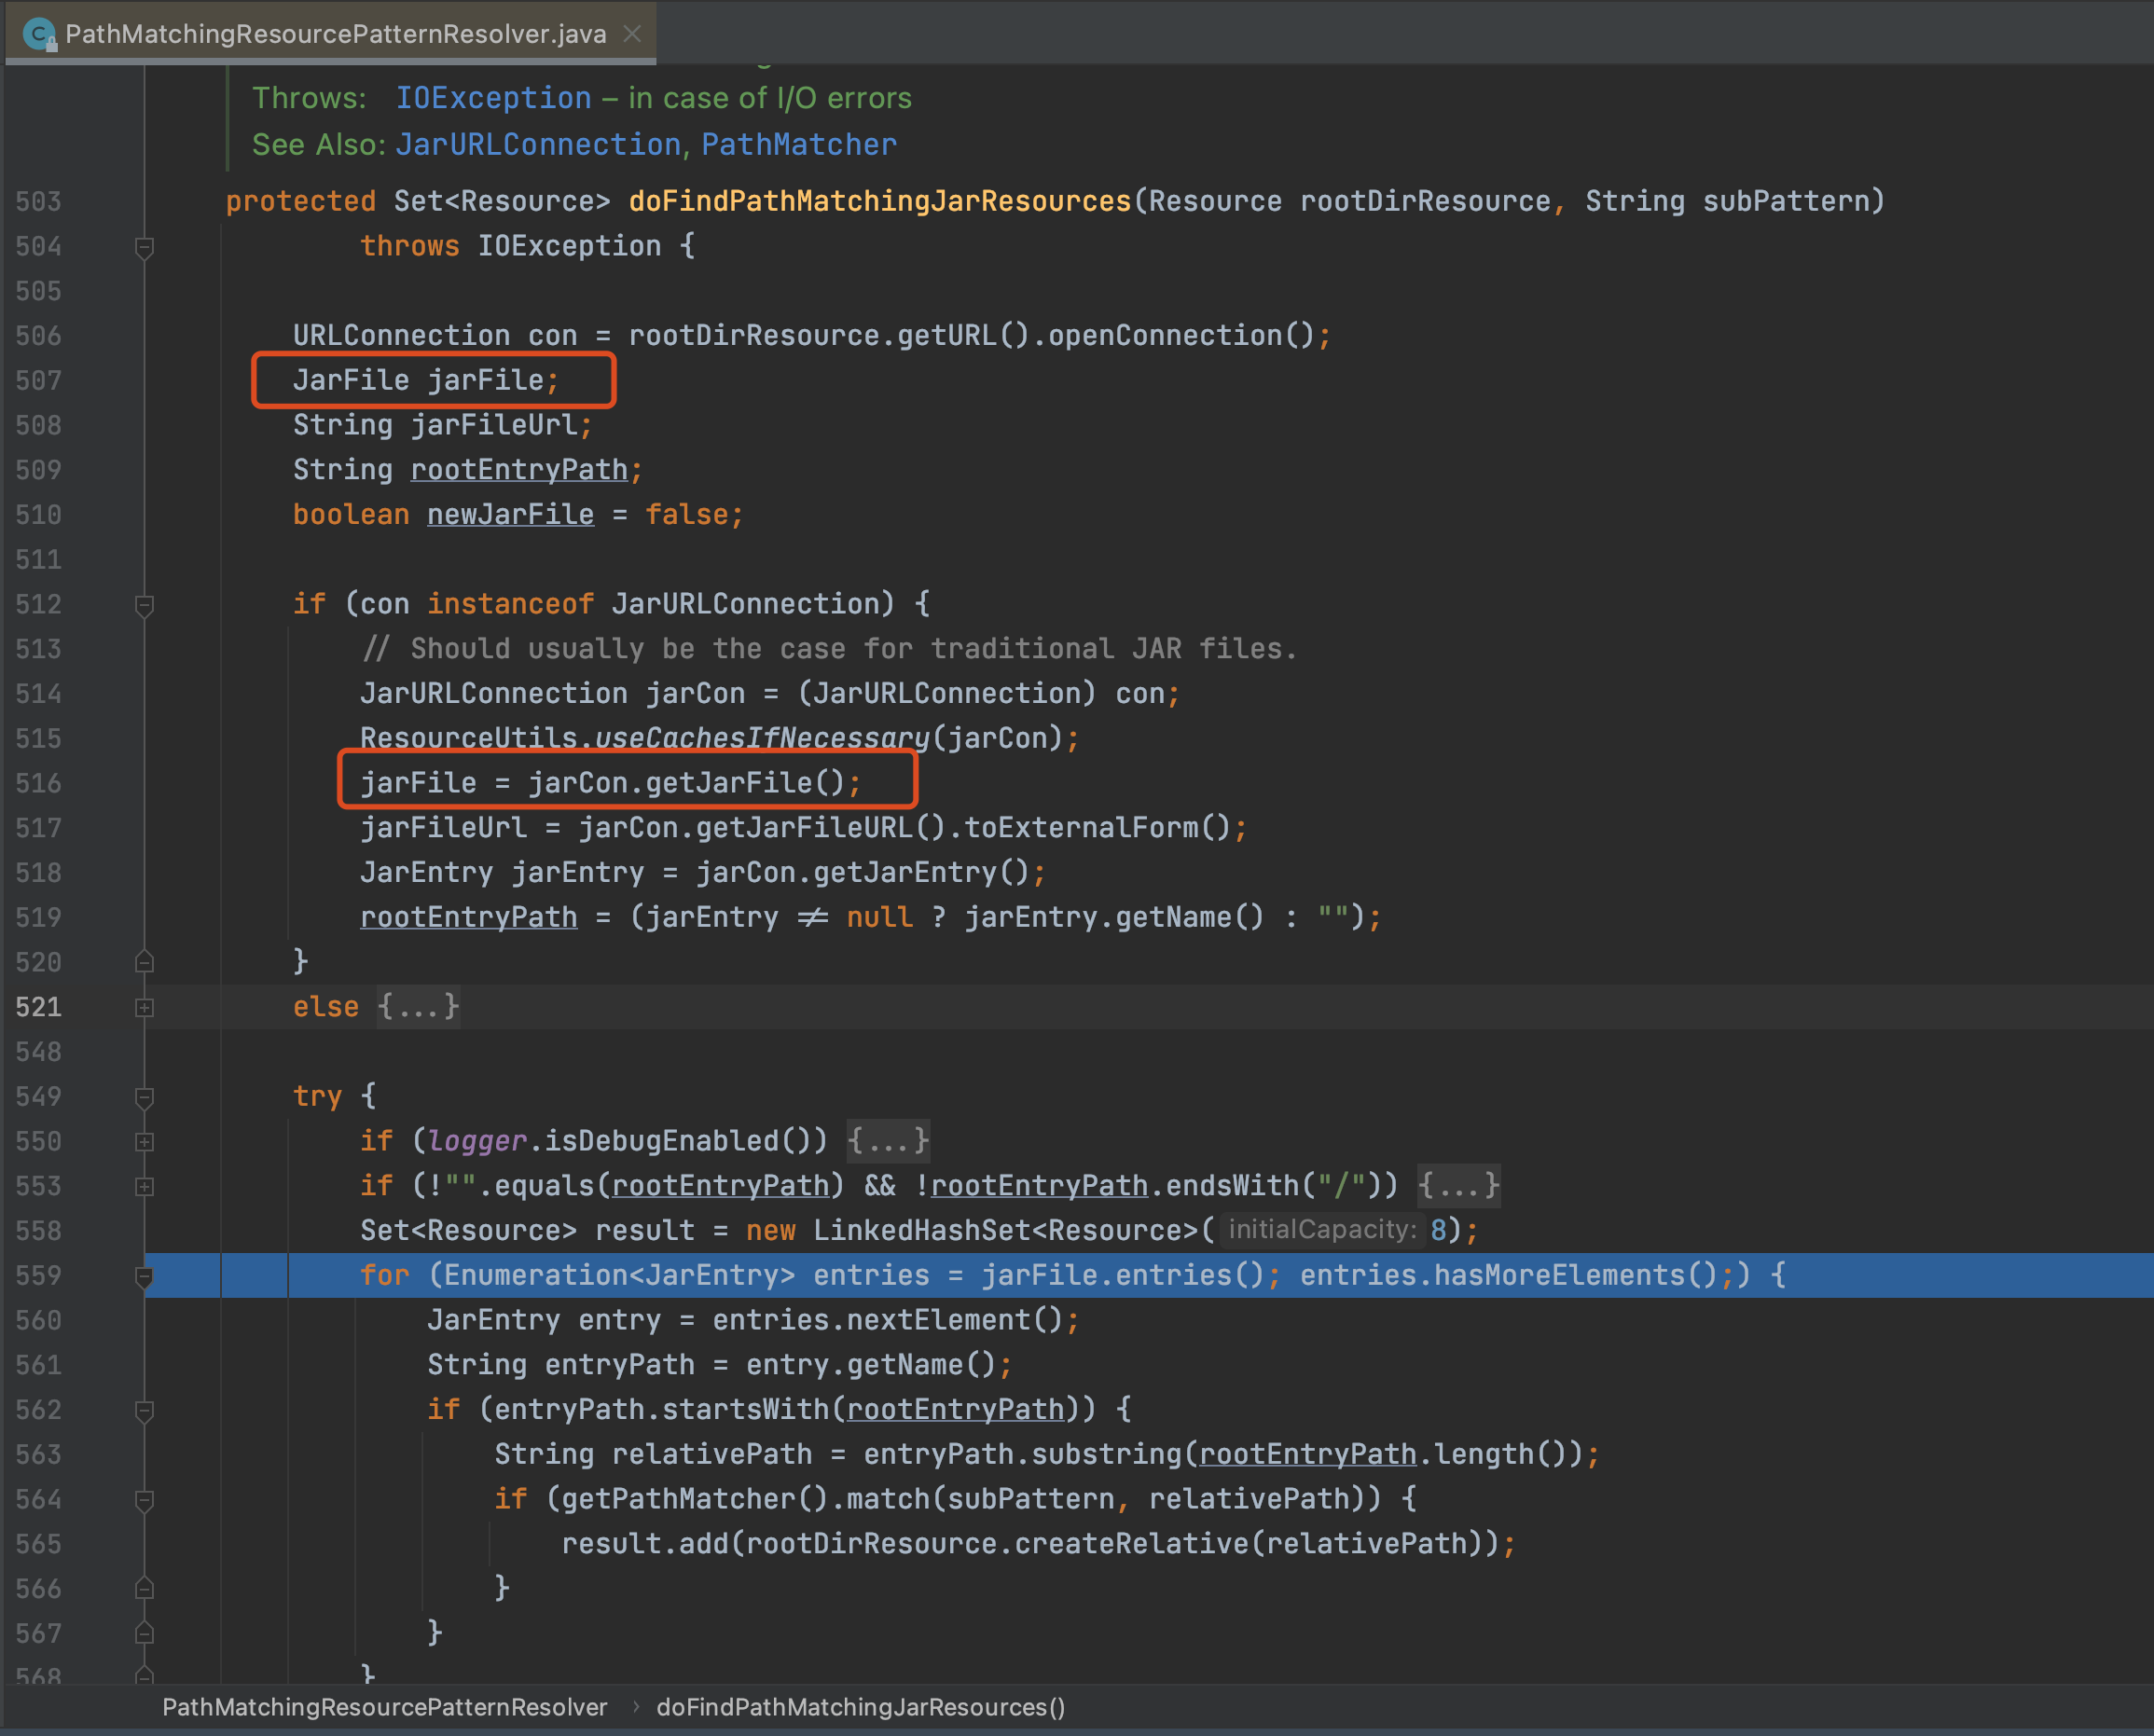Open the PathMatcher See Also link
The height and width of the screenshot is (1736, 2154).
pos(799,144)
